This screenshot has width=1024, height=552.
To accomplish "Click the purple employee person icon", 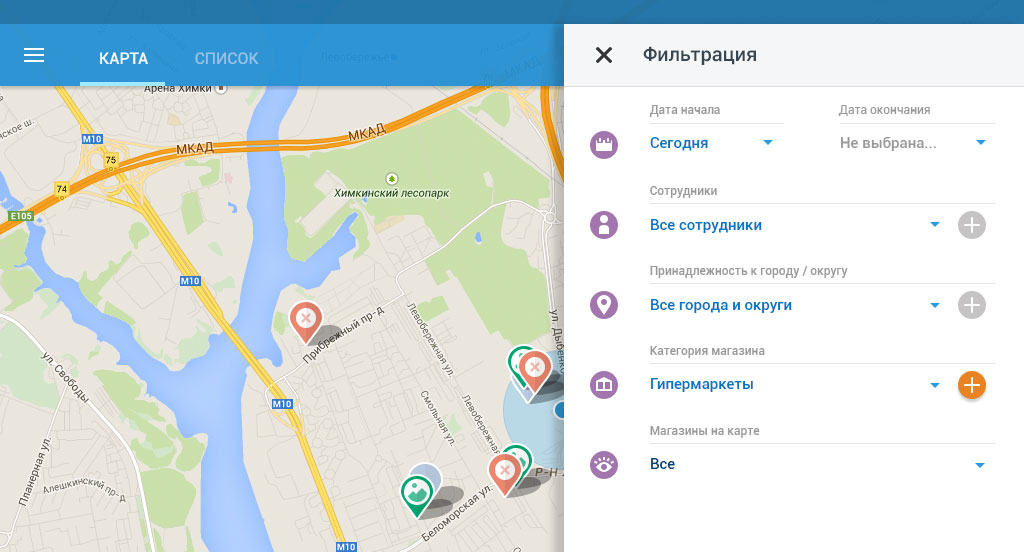I will pyautogui.click(x=604, y=225).
